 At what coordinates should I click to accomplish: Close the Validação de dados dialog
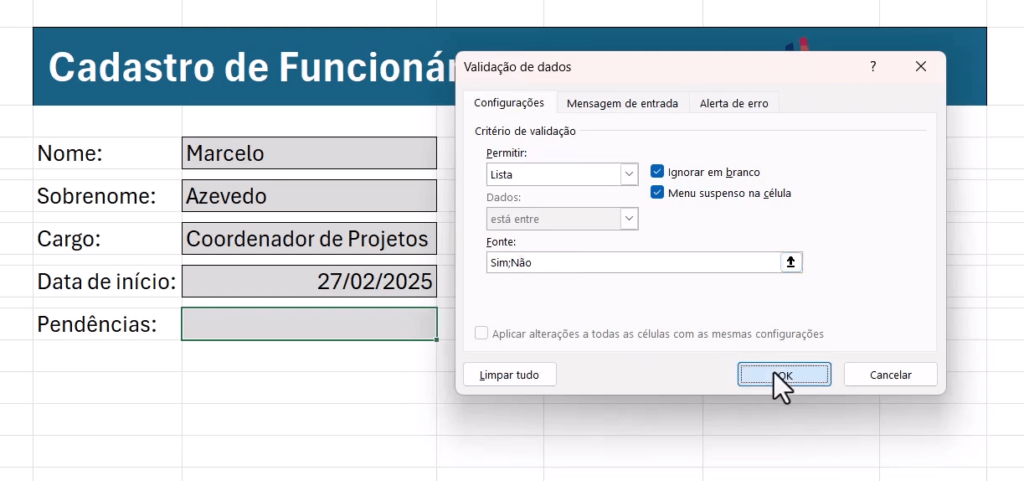[921, 67]
